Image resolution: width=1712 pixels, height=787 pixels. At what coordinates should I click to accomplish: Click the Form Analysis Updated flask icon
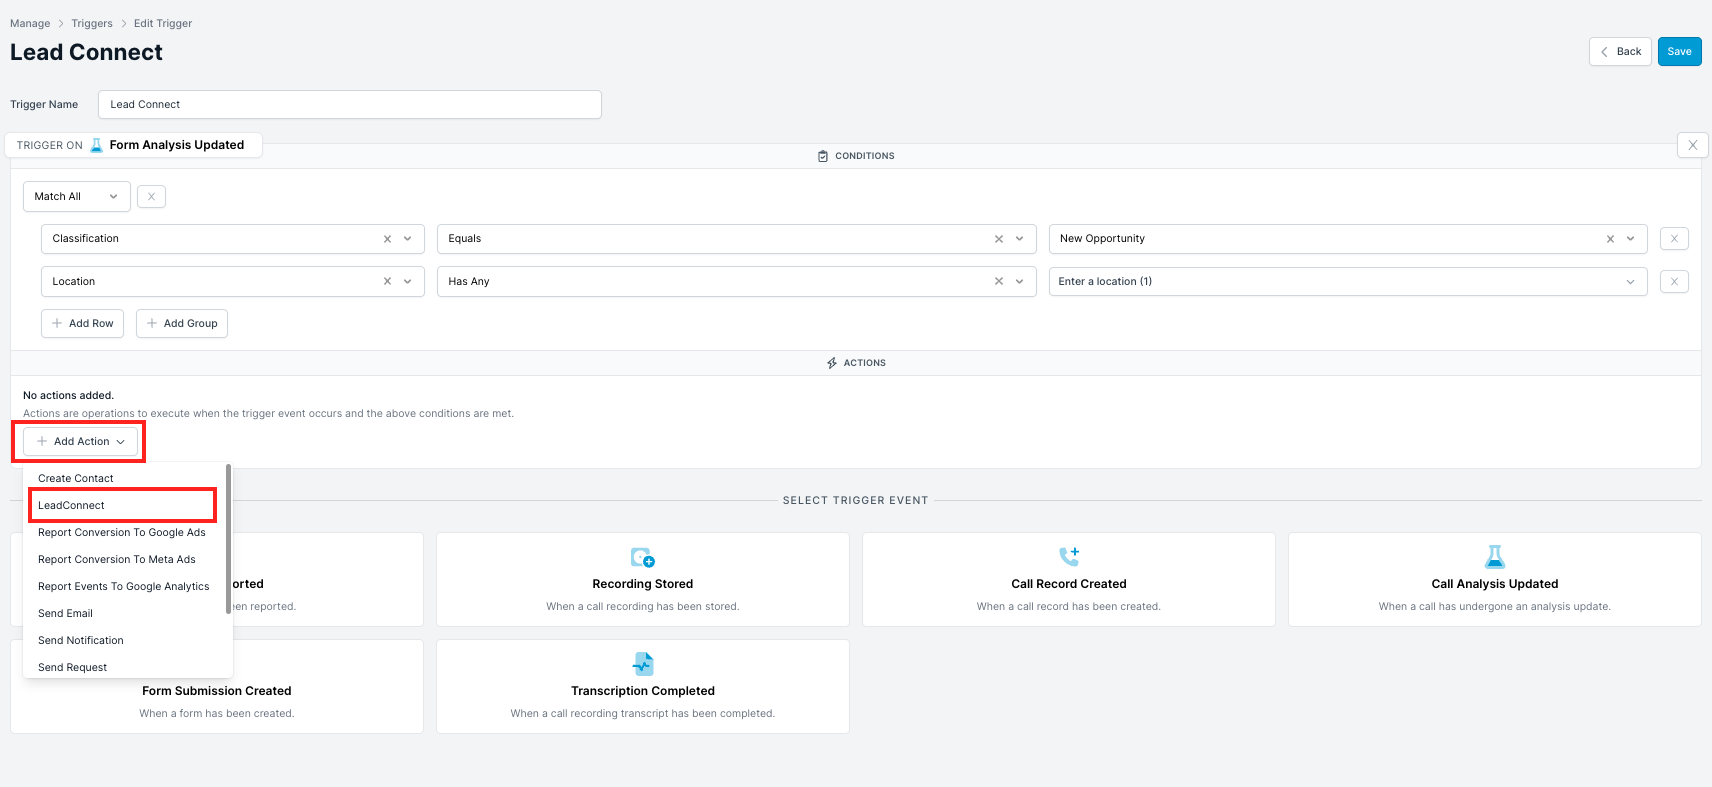[97, 145]
